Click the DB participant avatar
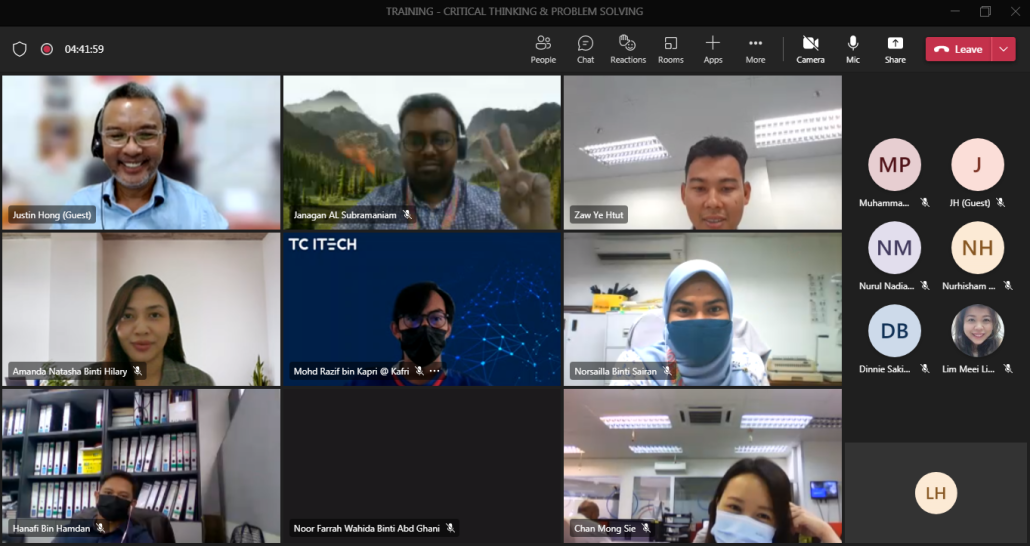 pos(894,330)
